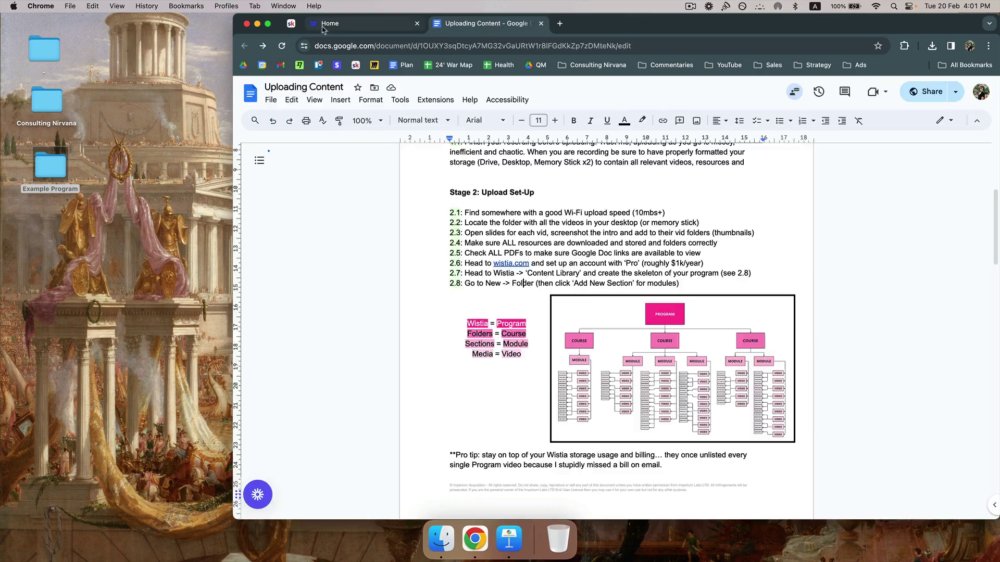Open the Format menu

(371, 100)
